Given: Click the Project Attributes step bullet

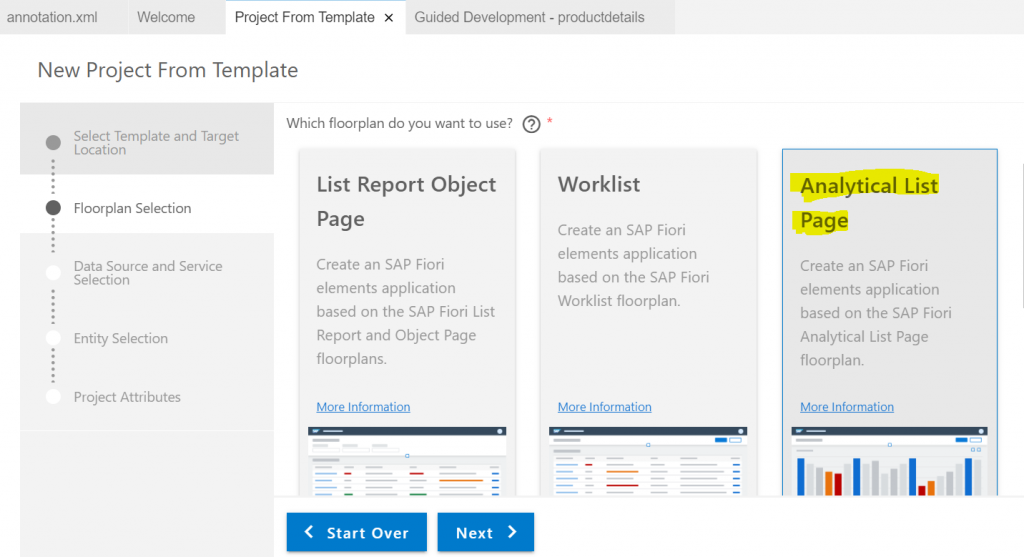Looking at the screenshot, I should (x=54, y=397).
